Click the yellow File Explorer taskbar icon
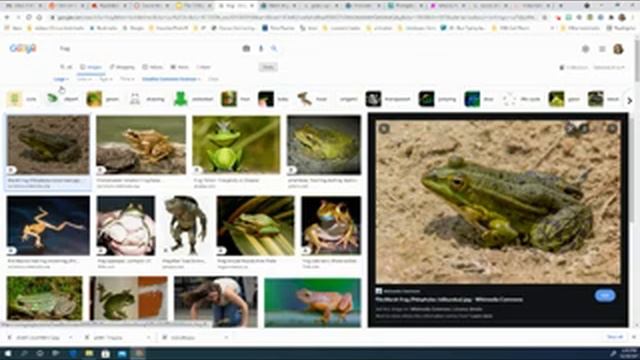640x360 pixels. pos(89,353)
